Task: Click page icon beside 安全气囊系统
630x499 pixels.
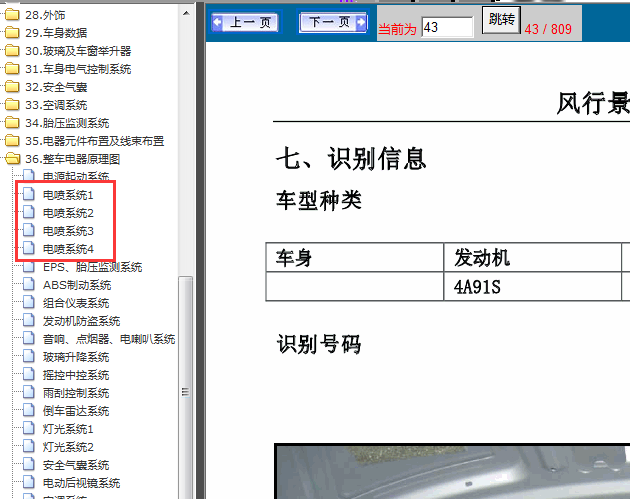Action: (29, 464)
